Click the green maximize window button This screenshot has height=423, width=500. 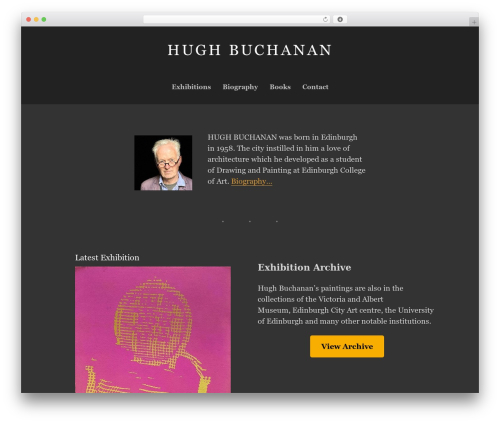pos(44,19)
